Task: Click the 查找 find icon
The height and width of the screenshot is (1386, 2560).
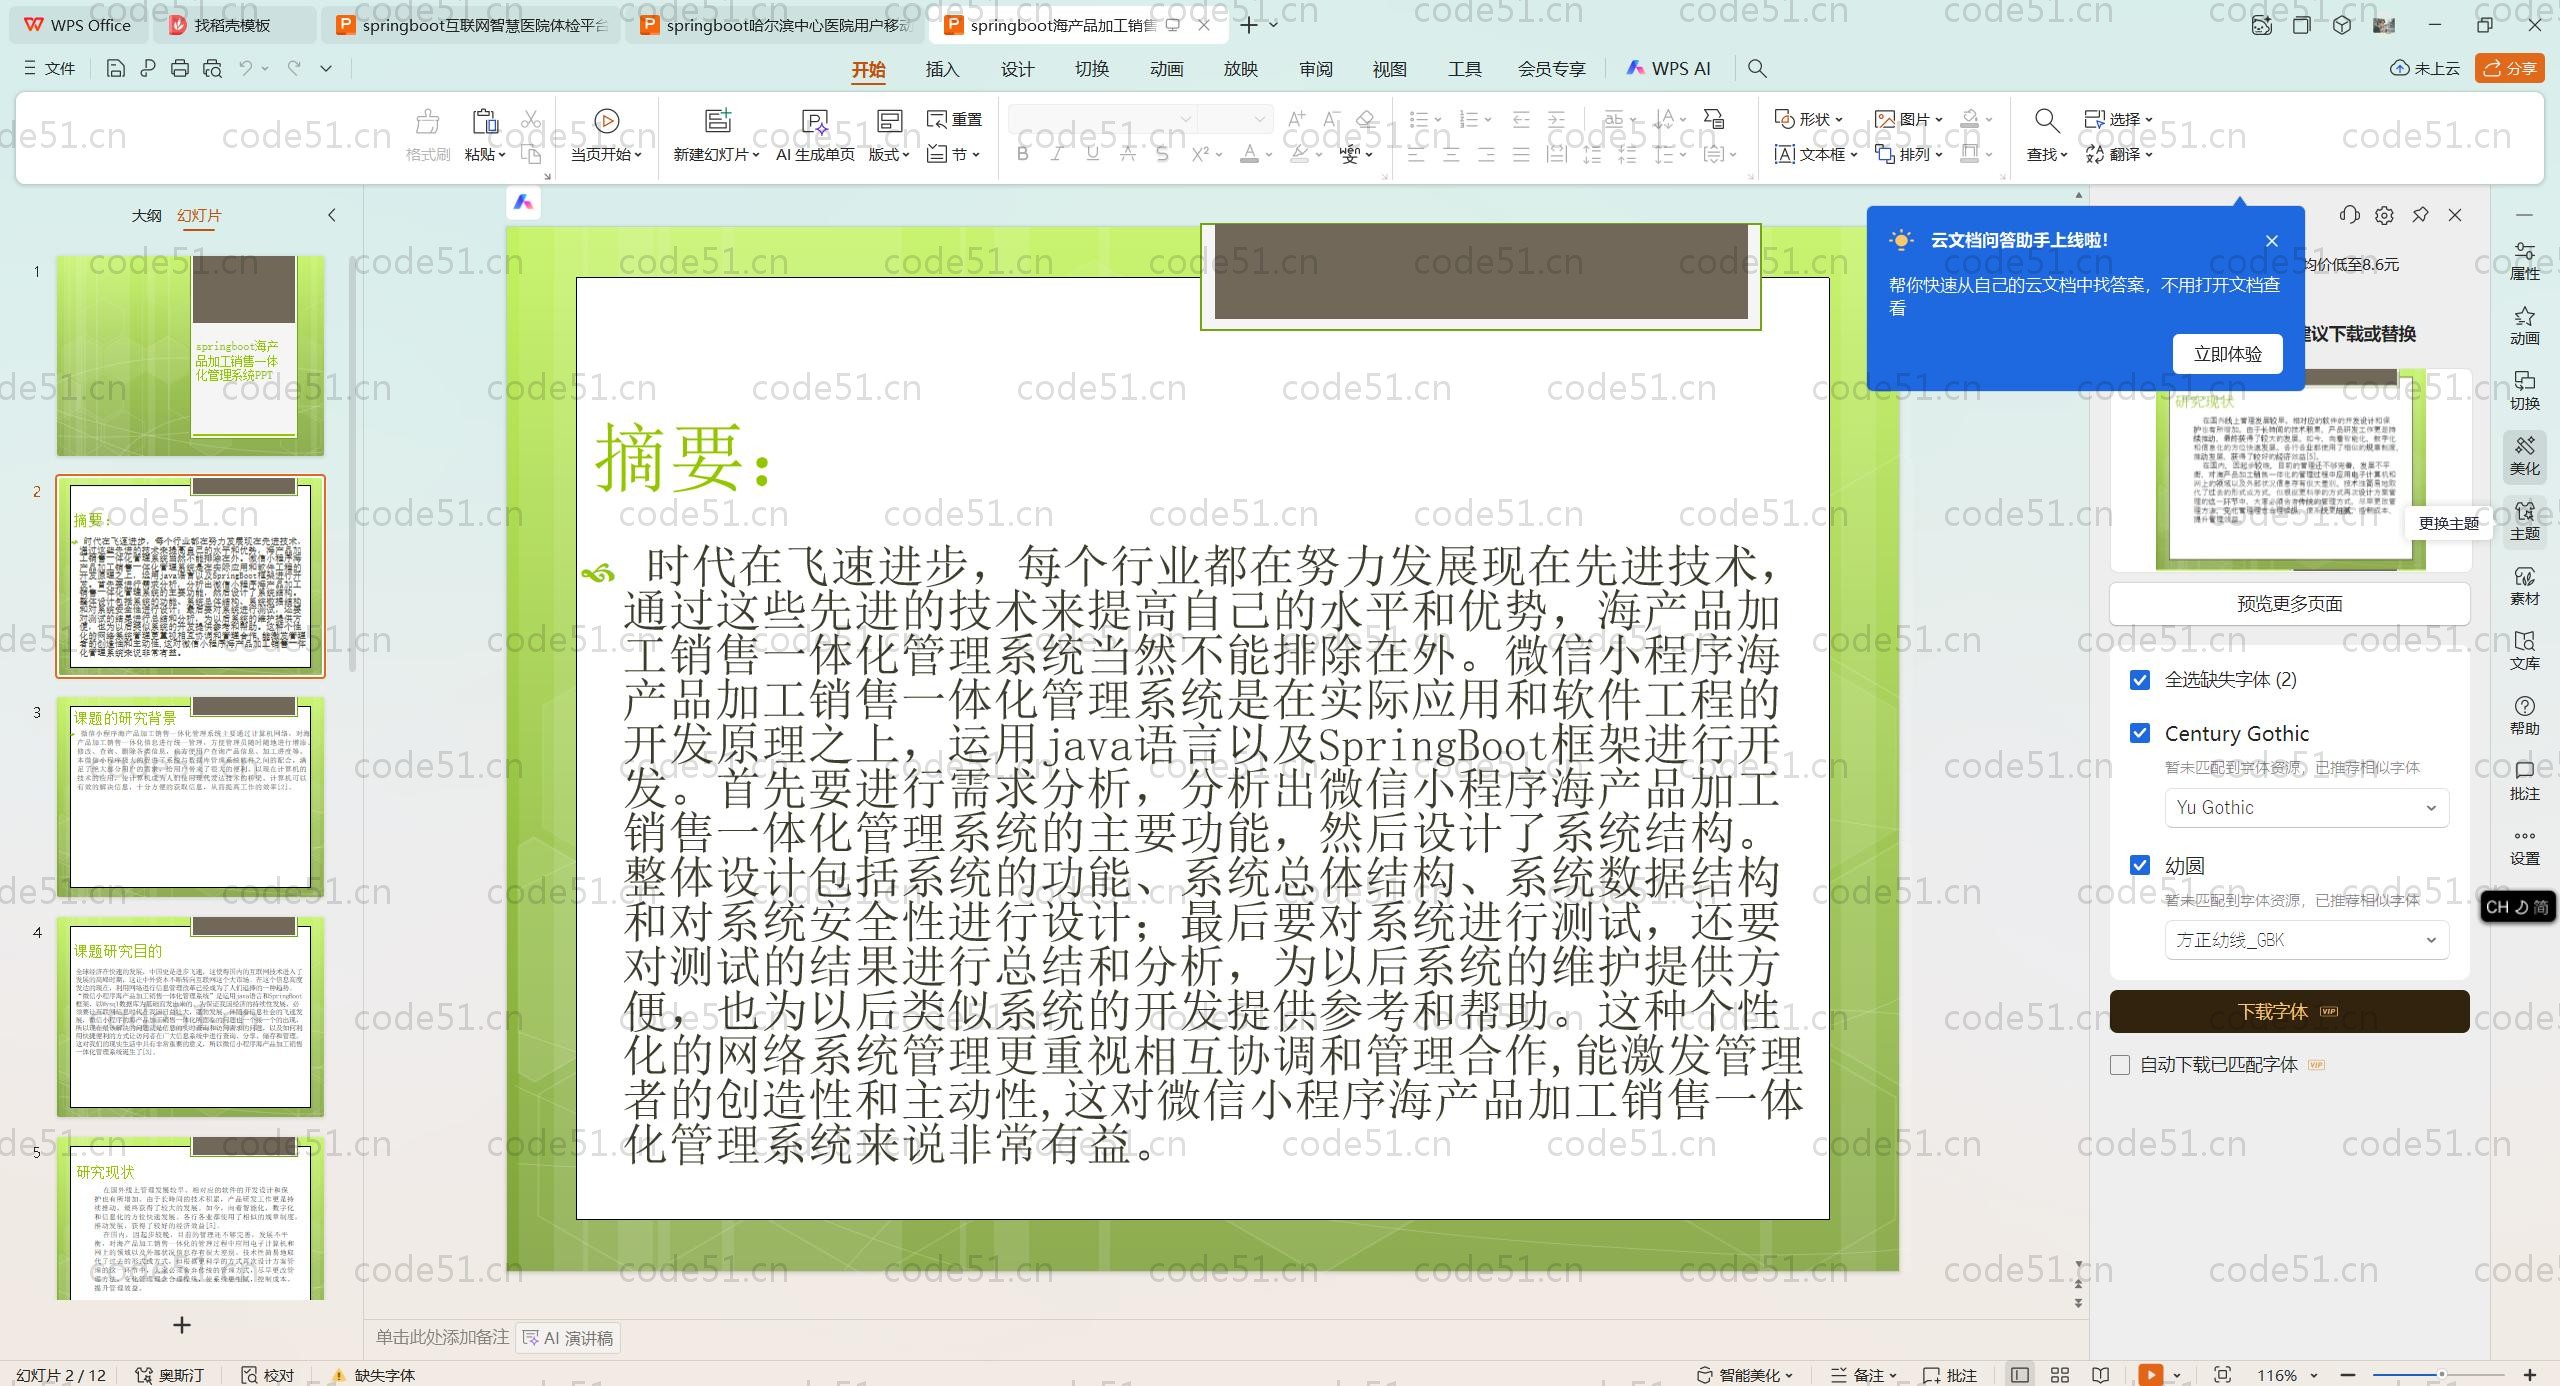Action: pyautogui.click(x=2046, y=122)
